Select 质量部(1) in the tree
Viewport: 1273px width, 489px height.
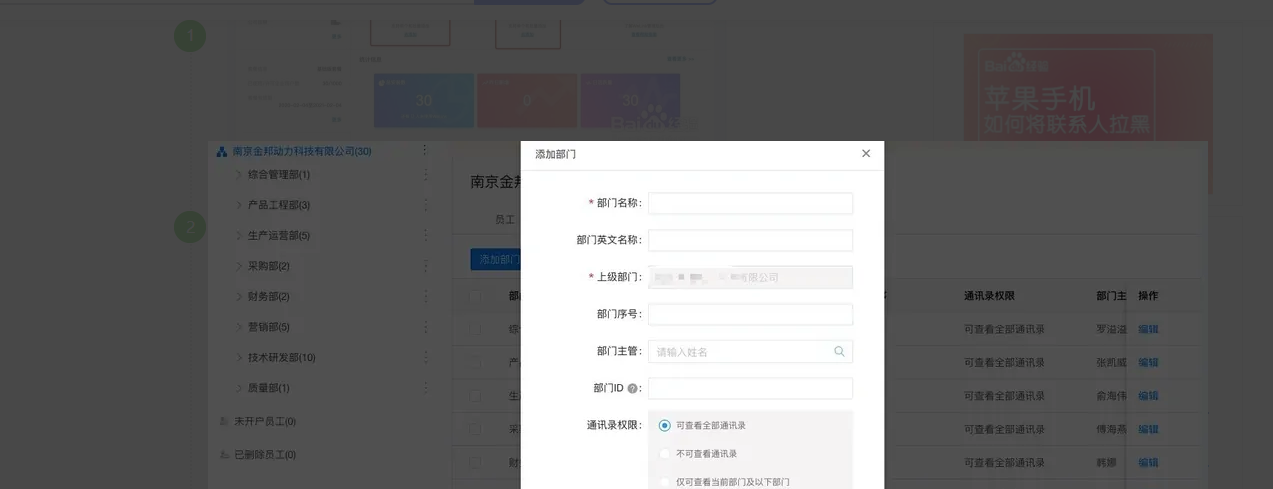click(269, 388)
